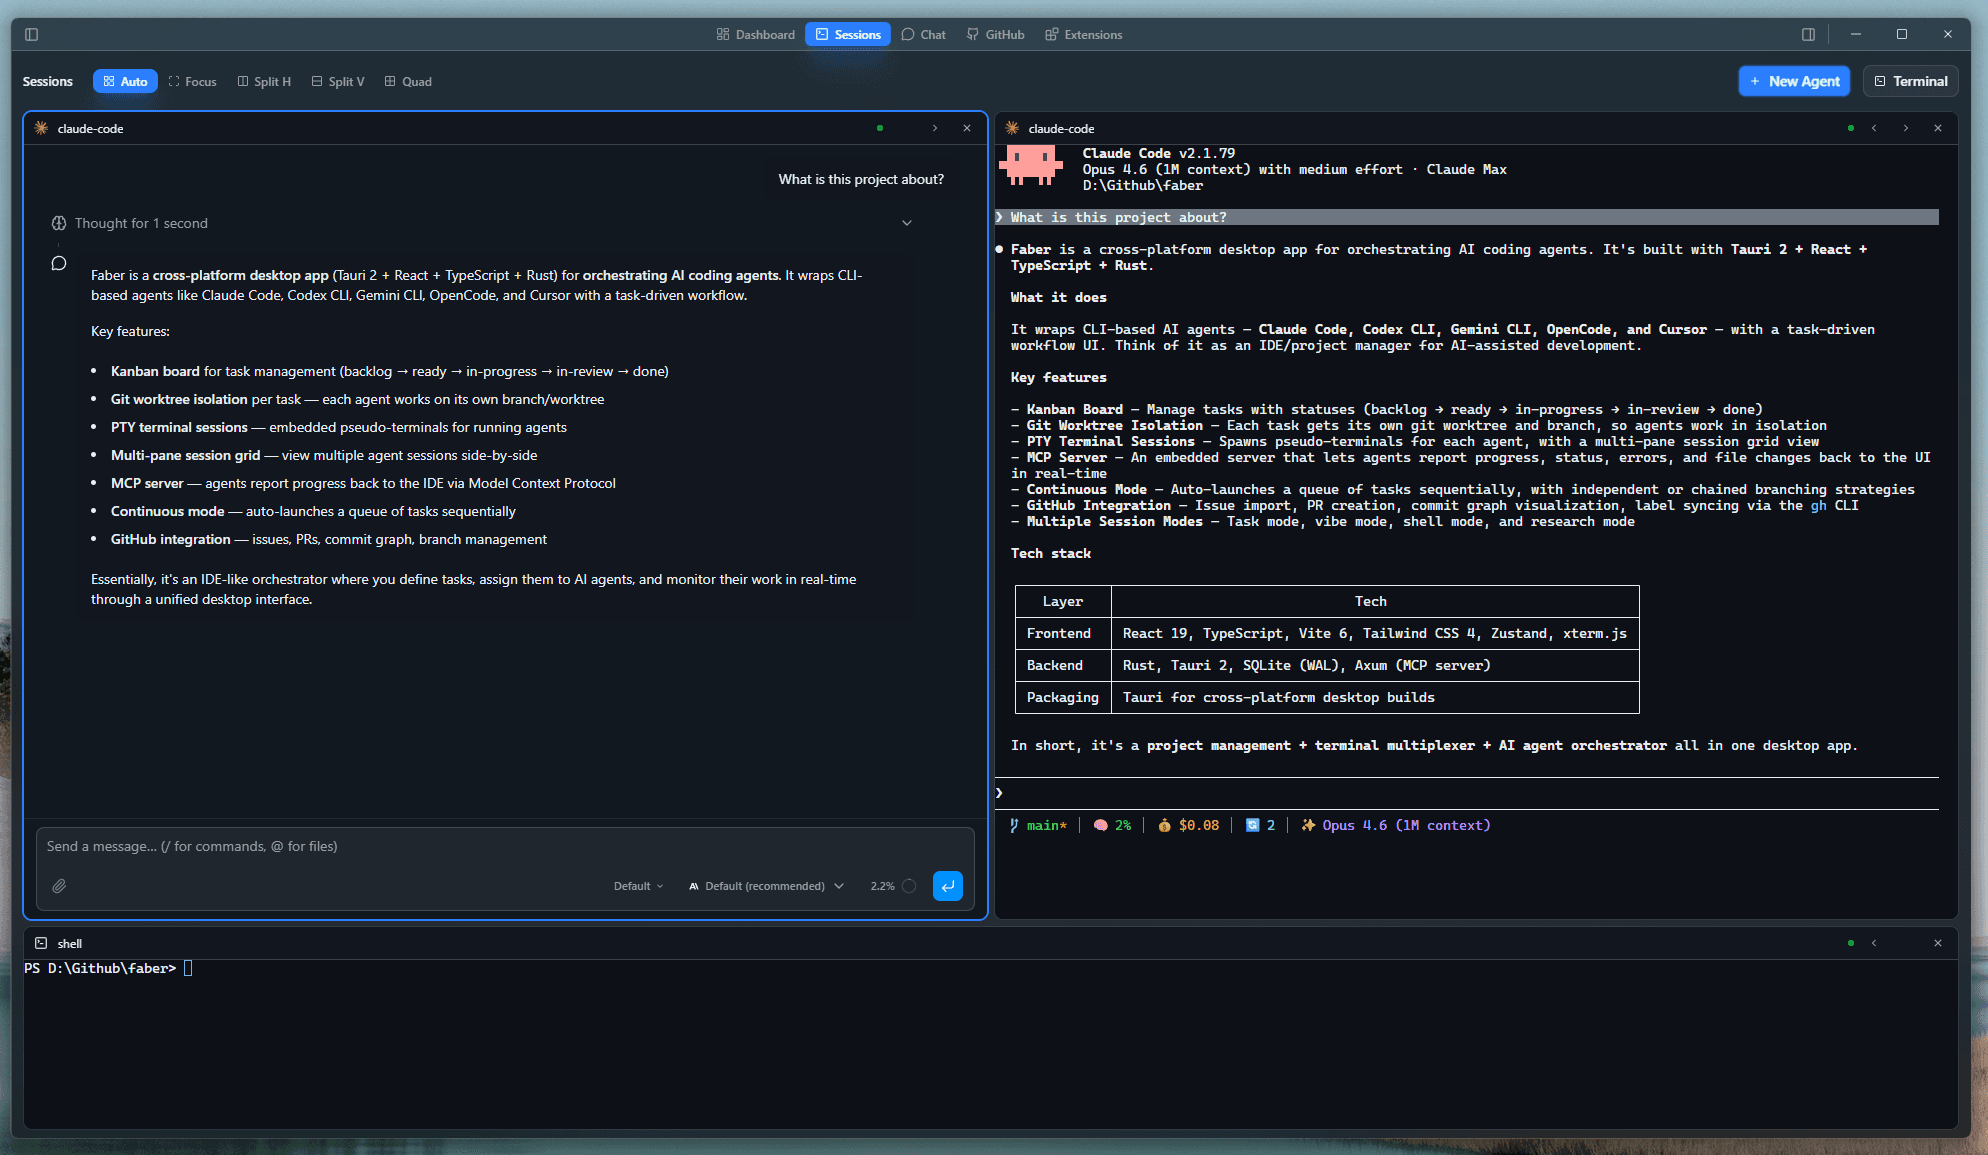Open the Default (recommended) model dropdown

[x=766, y=886]
